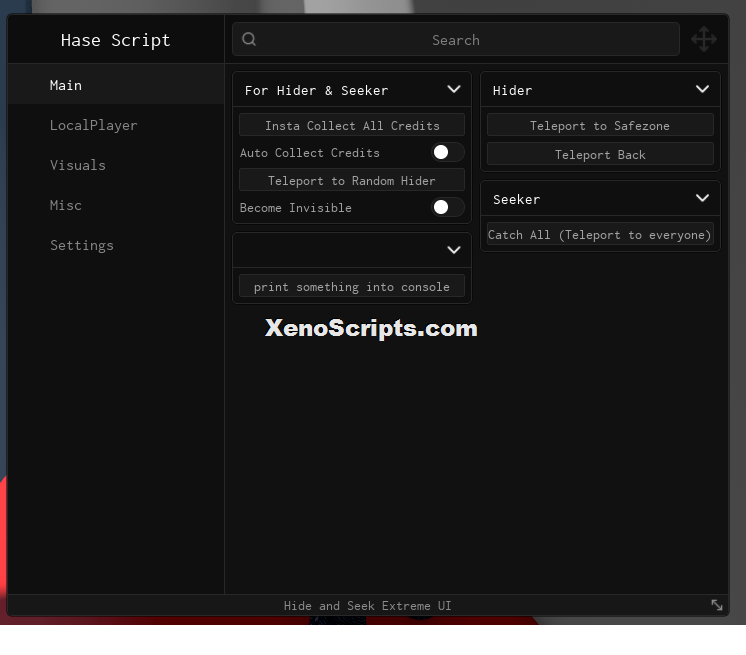Click Catch All teleport to everyone button
746x655 pixels.
(x=600, y=234)
